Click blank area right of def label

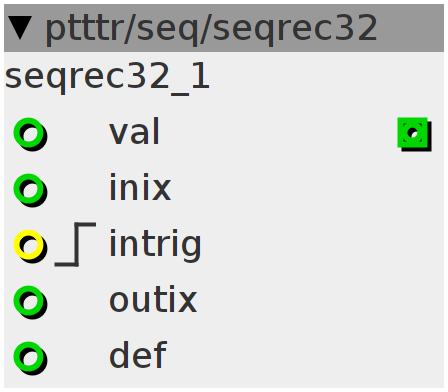pyautogui.click(x=305, y=355)
